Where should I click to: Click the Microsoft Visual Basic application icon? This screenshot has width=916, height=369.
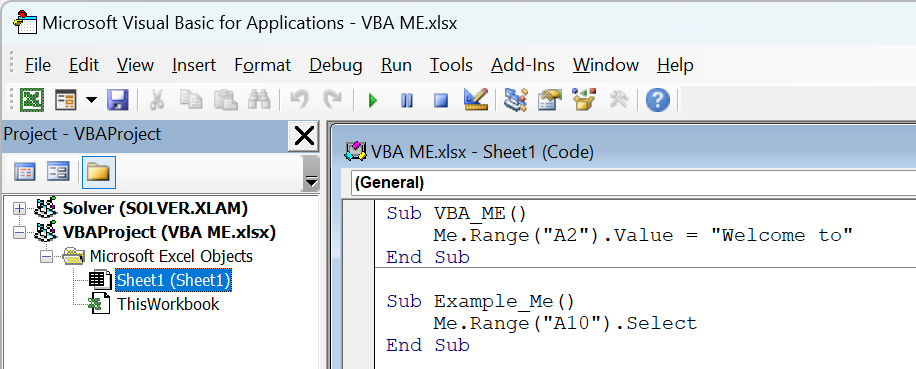coord(26,22)
